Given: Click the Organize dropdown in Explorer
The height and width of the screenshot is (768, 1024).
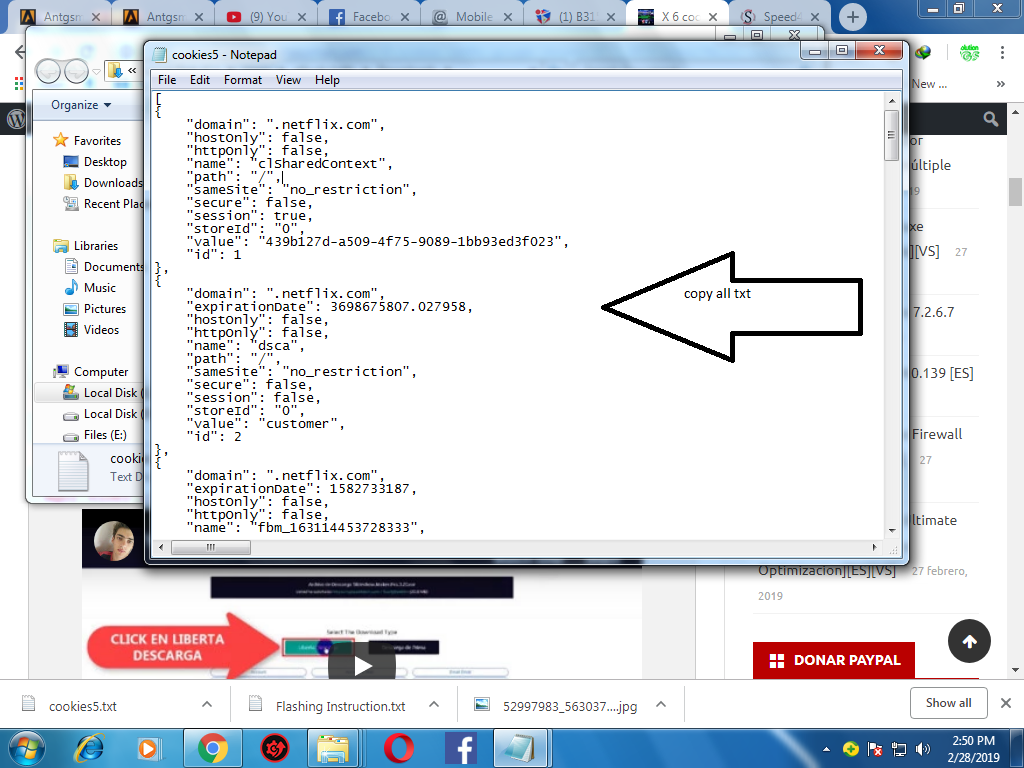Looking at the screenshot, I should (x=81, y=104).
